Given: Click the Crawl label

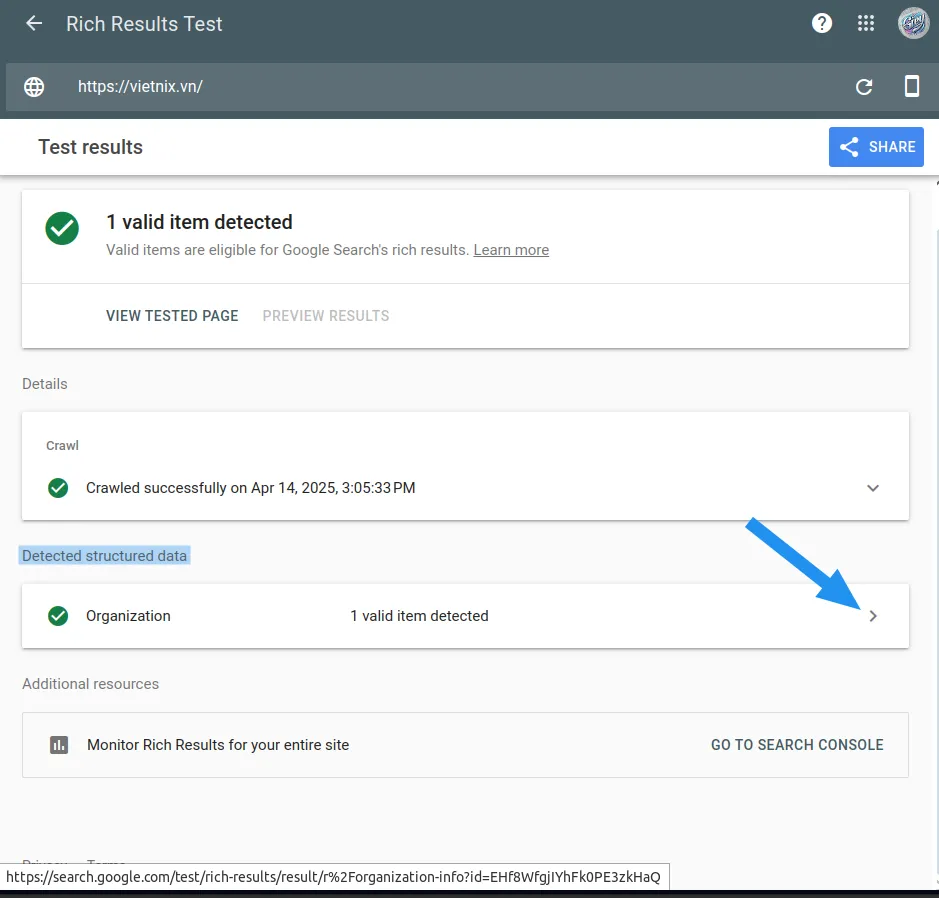Looking at the screenshot, I should tap(62, 445).
